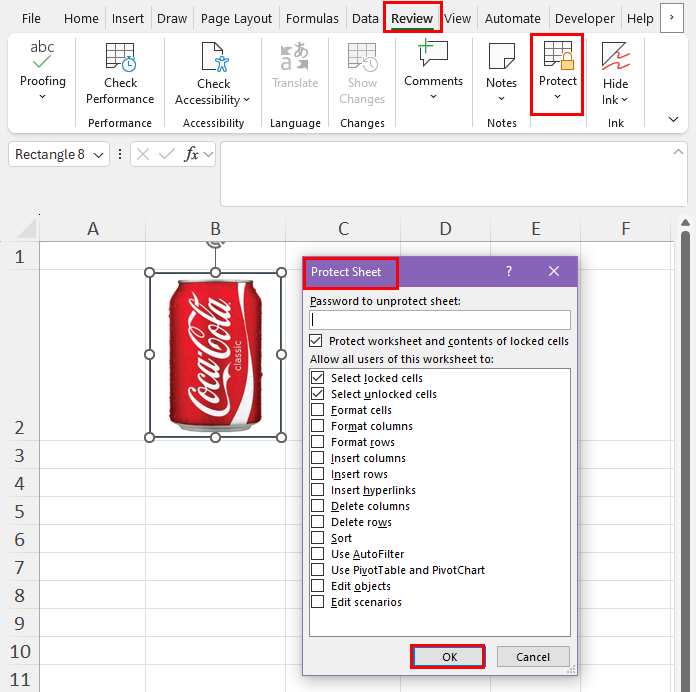Enable the Sort permission checkbox

317,538
